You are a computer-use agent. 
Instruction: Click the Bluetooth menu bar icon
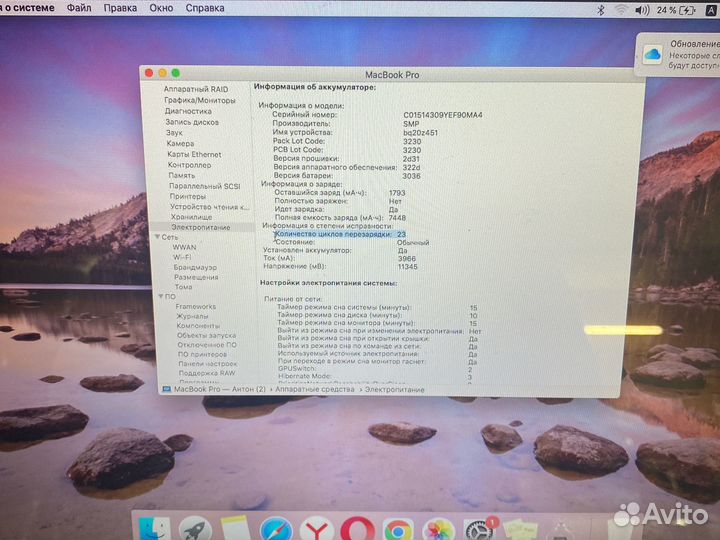600,10
